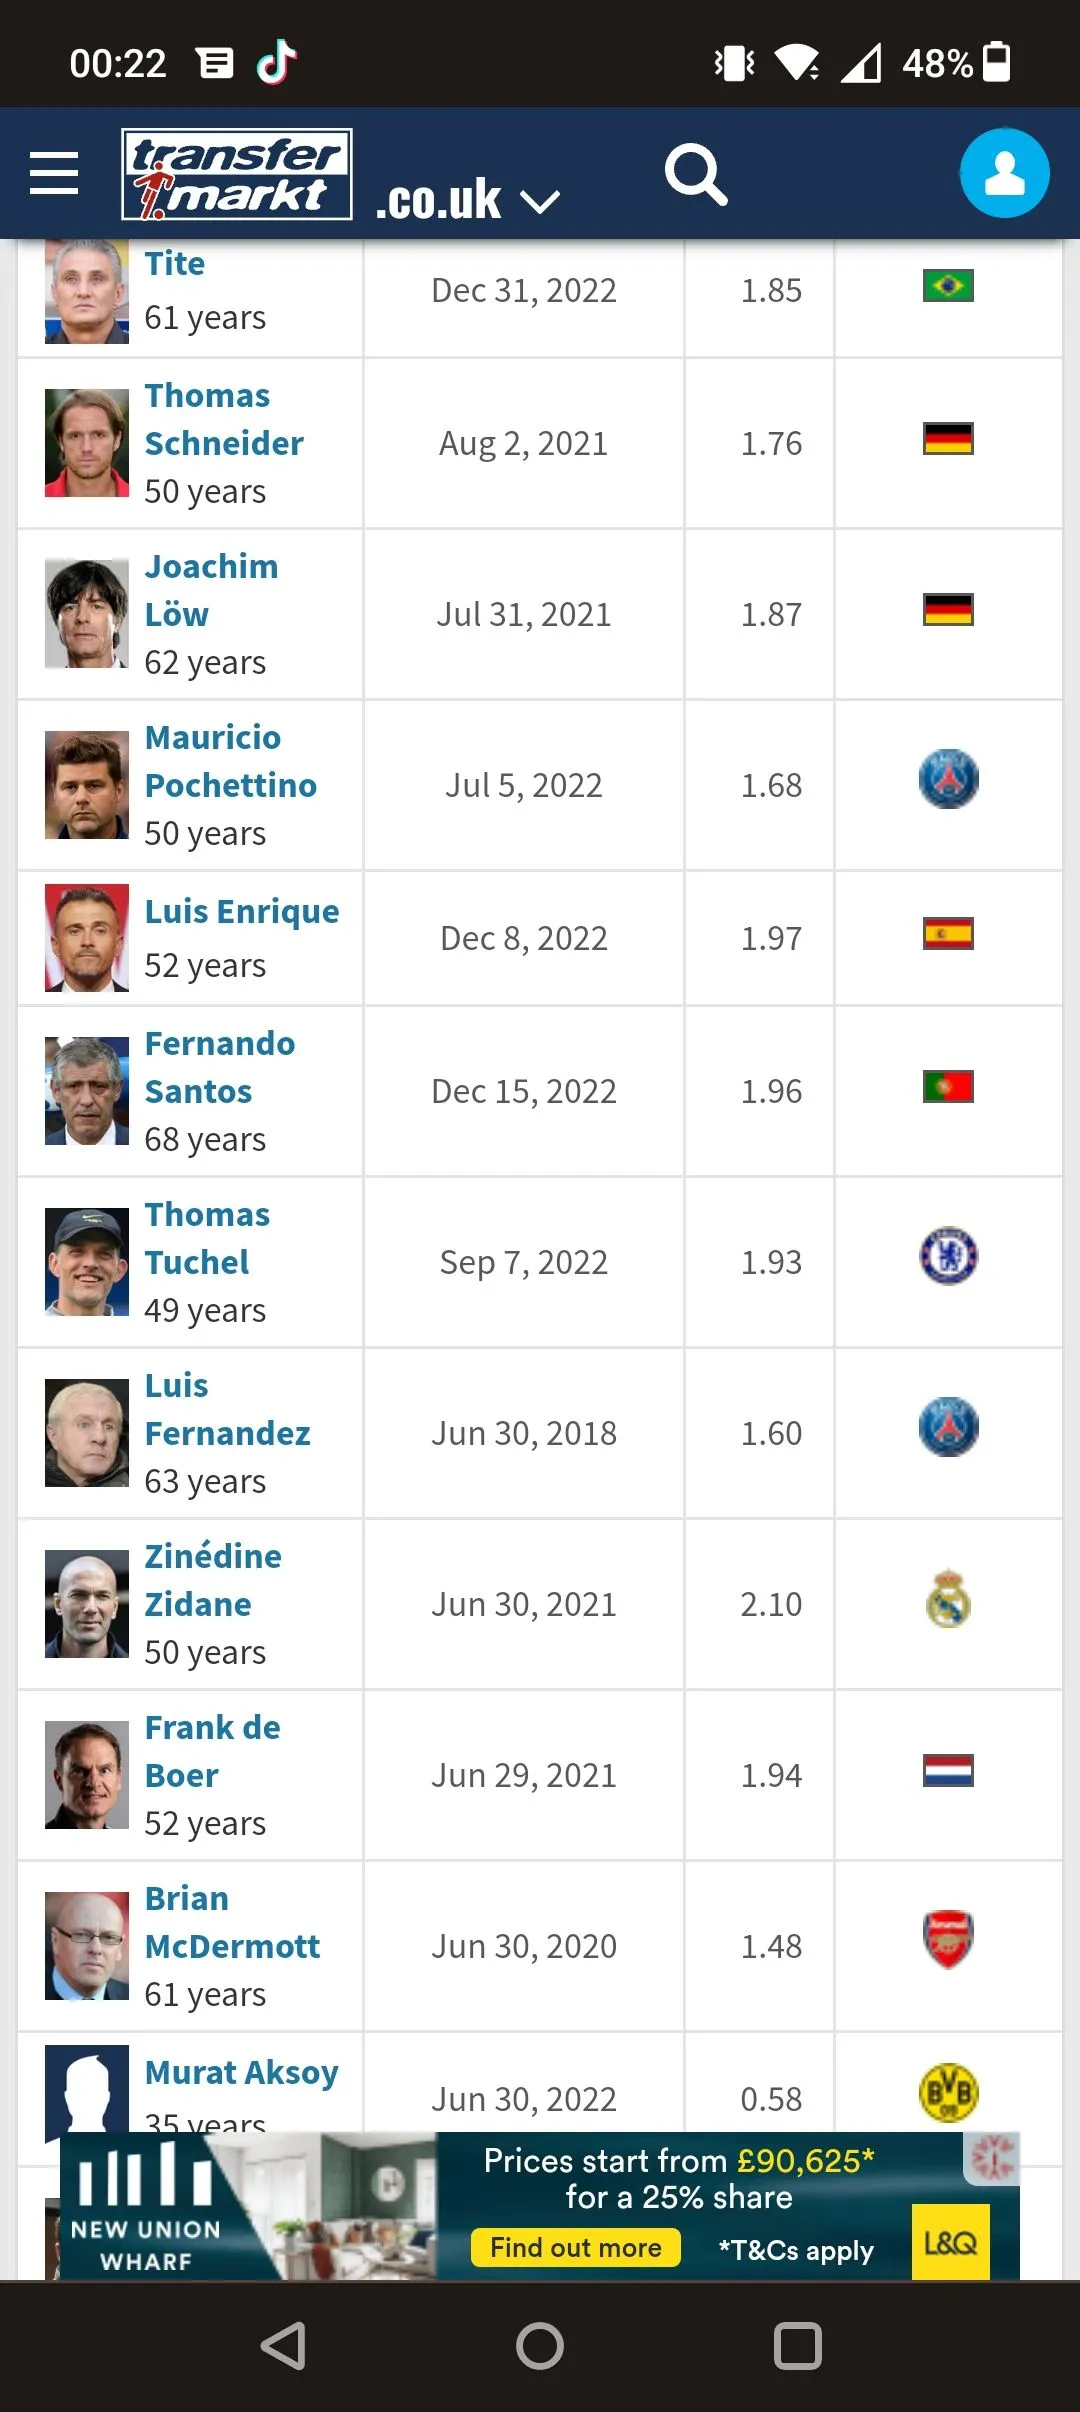The height and width of the screenshot is (2412, 1080).
Task: Open Fernando Santos' profile link
Action: point(220,1067)
